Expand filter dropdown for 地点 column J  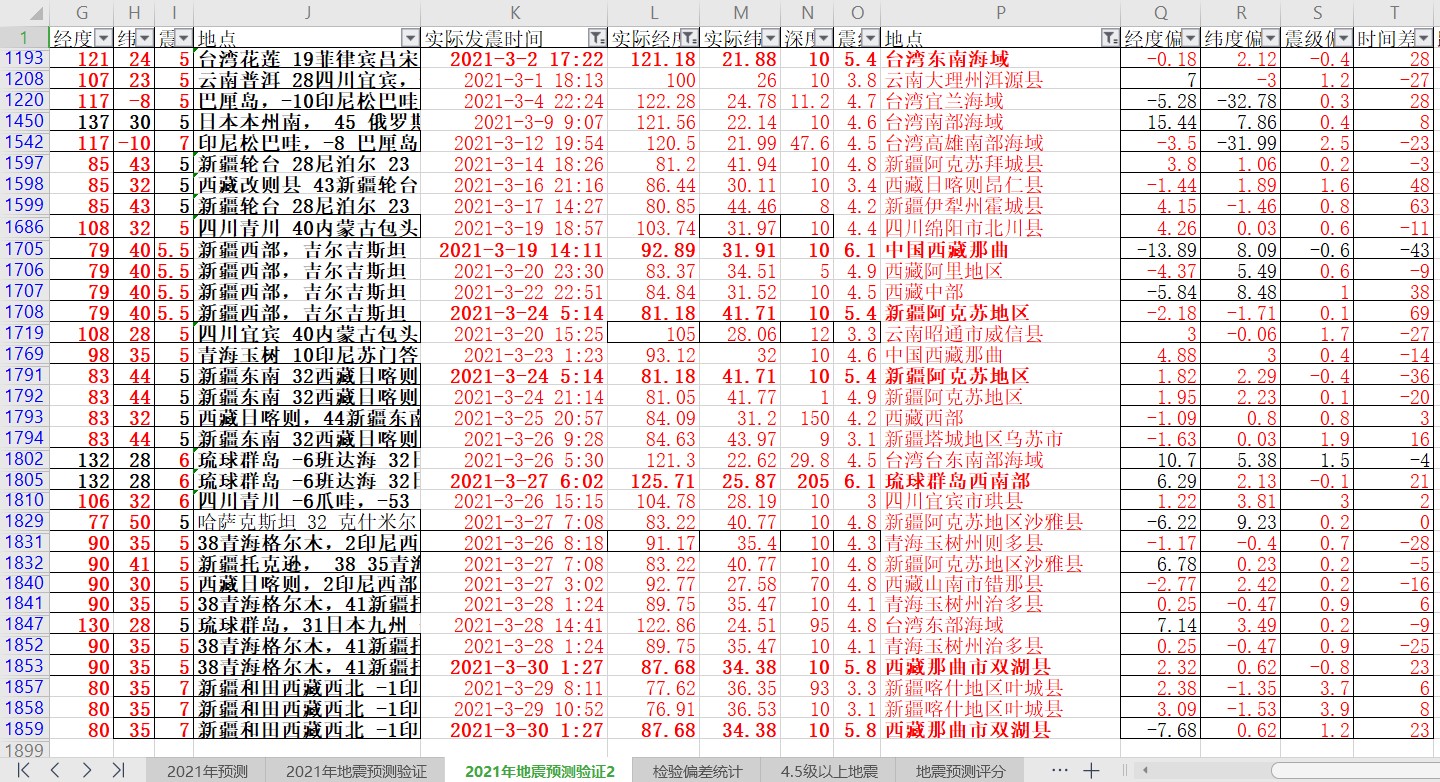[x=409, y=38]
